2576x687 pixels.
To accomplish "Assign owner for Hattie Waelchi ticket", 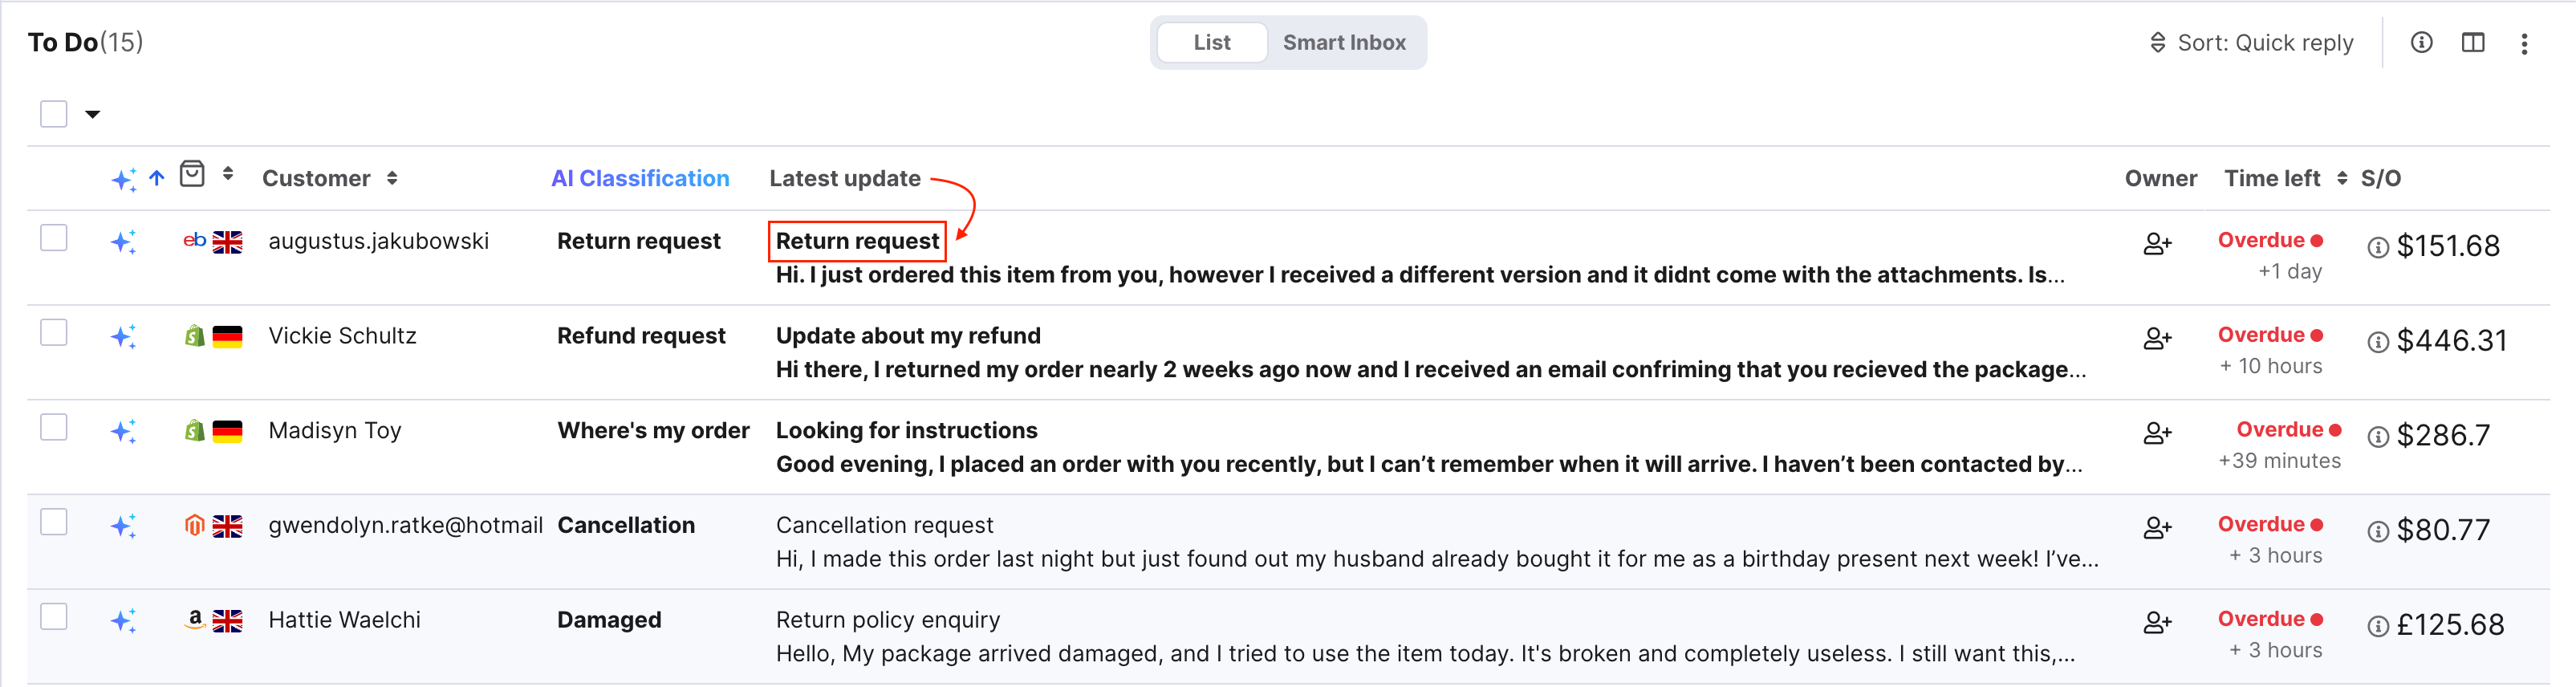I will point(2157,622).
